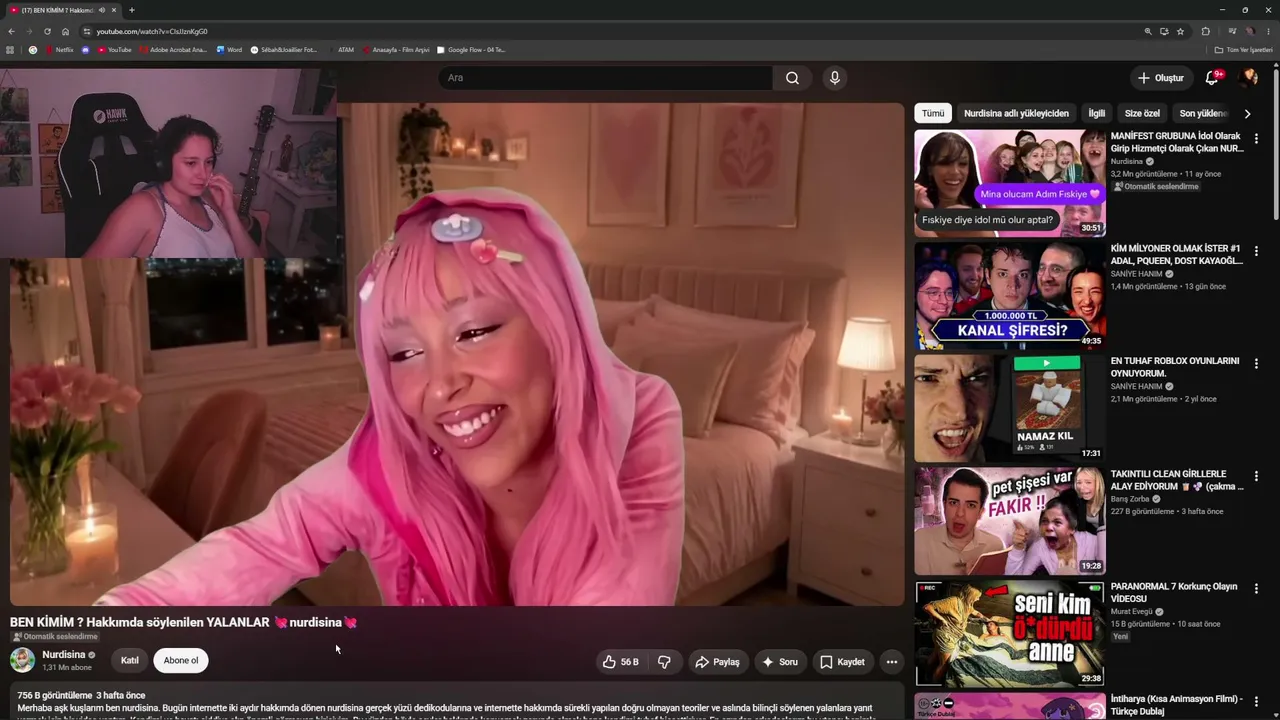Image resolution: width=1280 pixels, height=720 pixels.
Task: Open YouTube notifications bell
Action: (x=1212, y=78)
